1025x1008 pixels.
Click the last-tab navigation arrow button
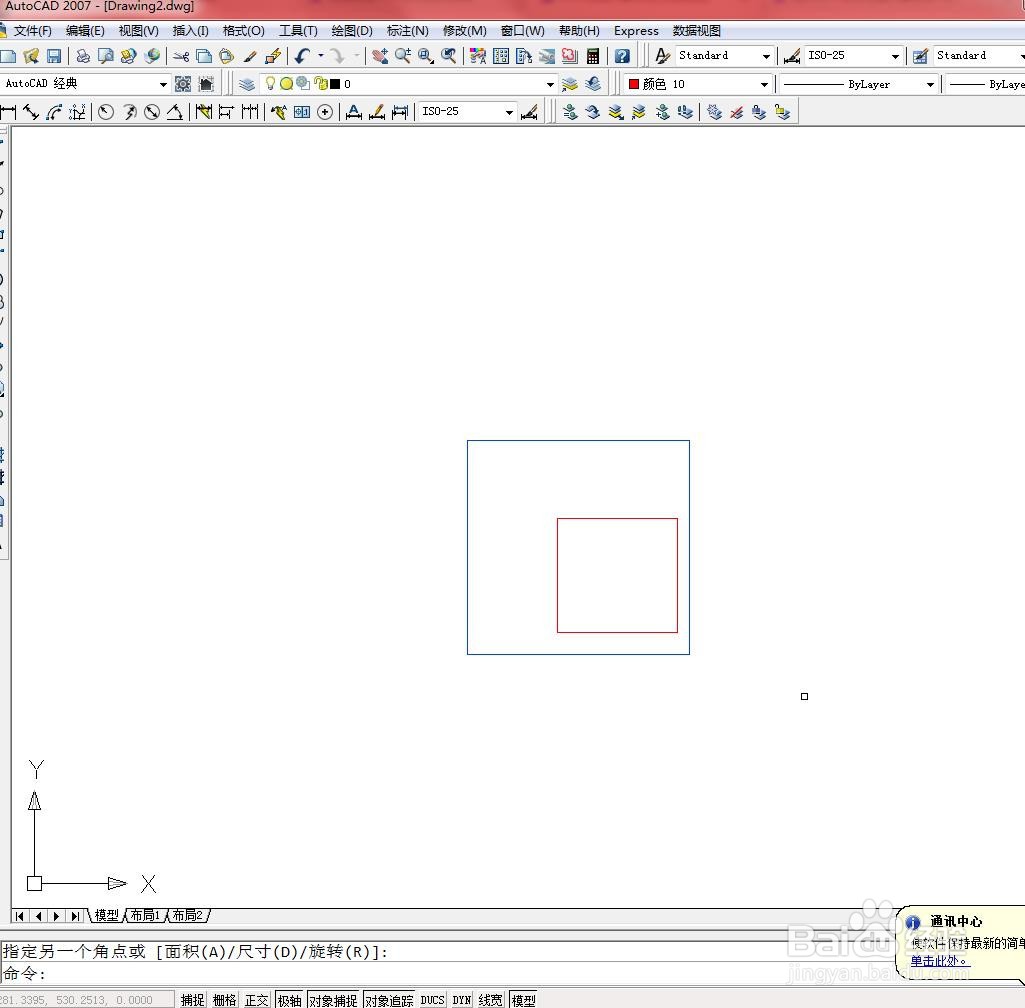point(76,916)
